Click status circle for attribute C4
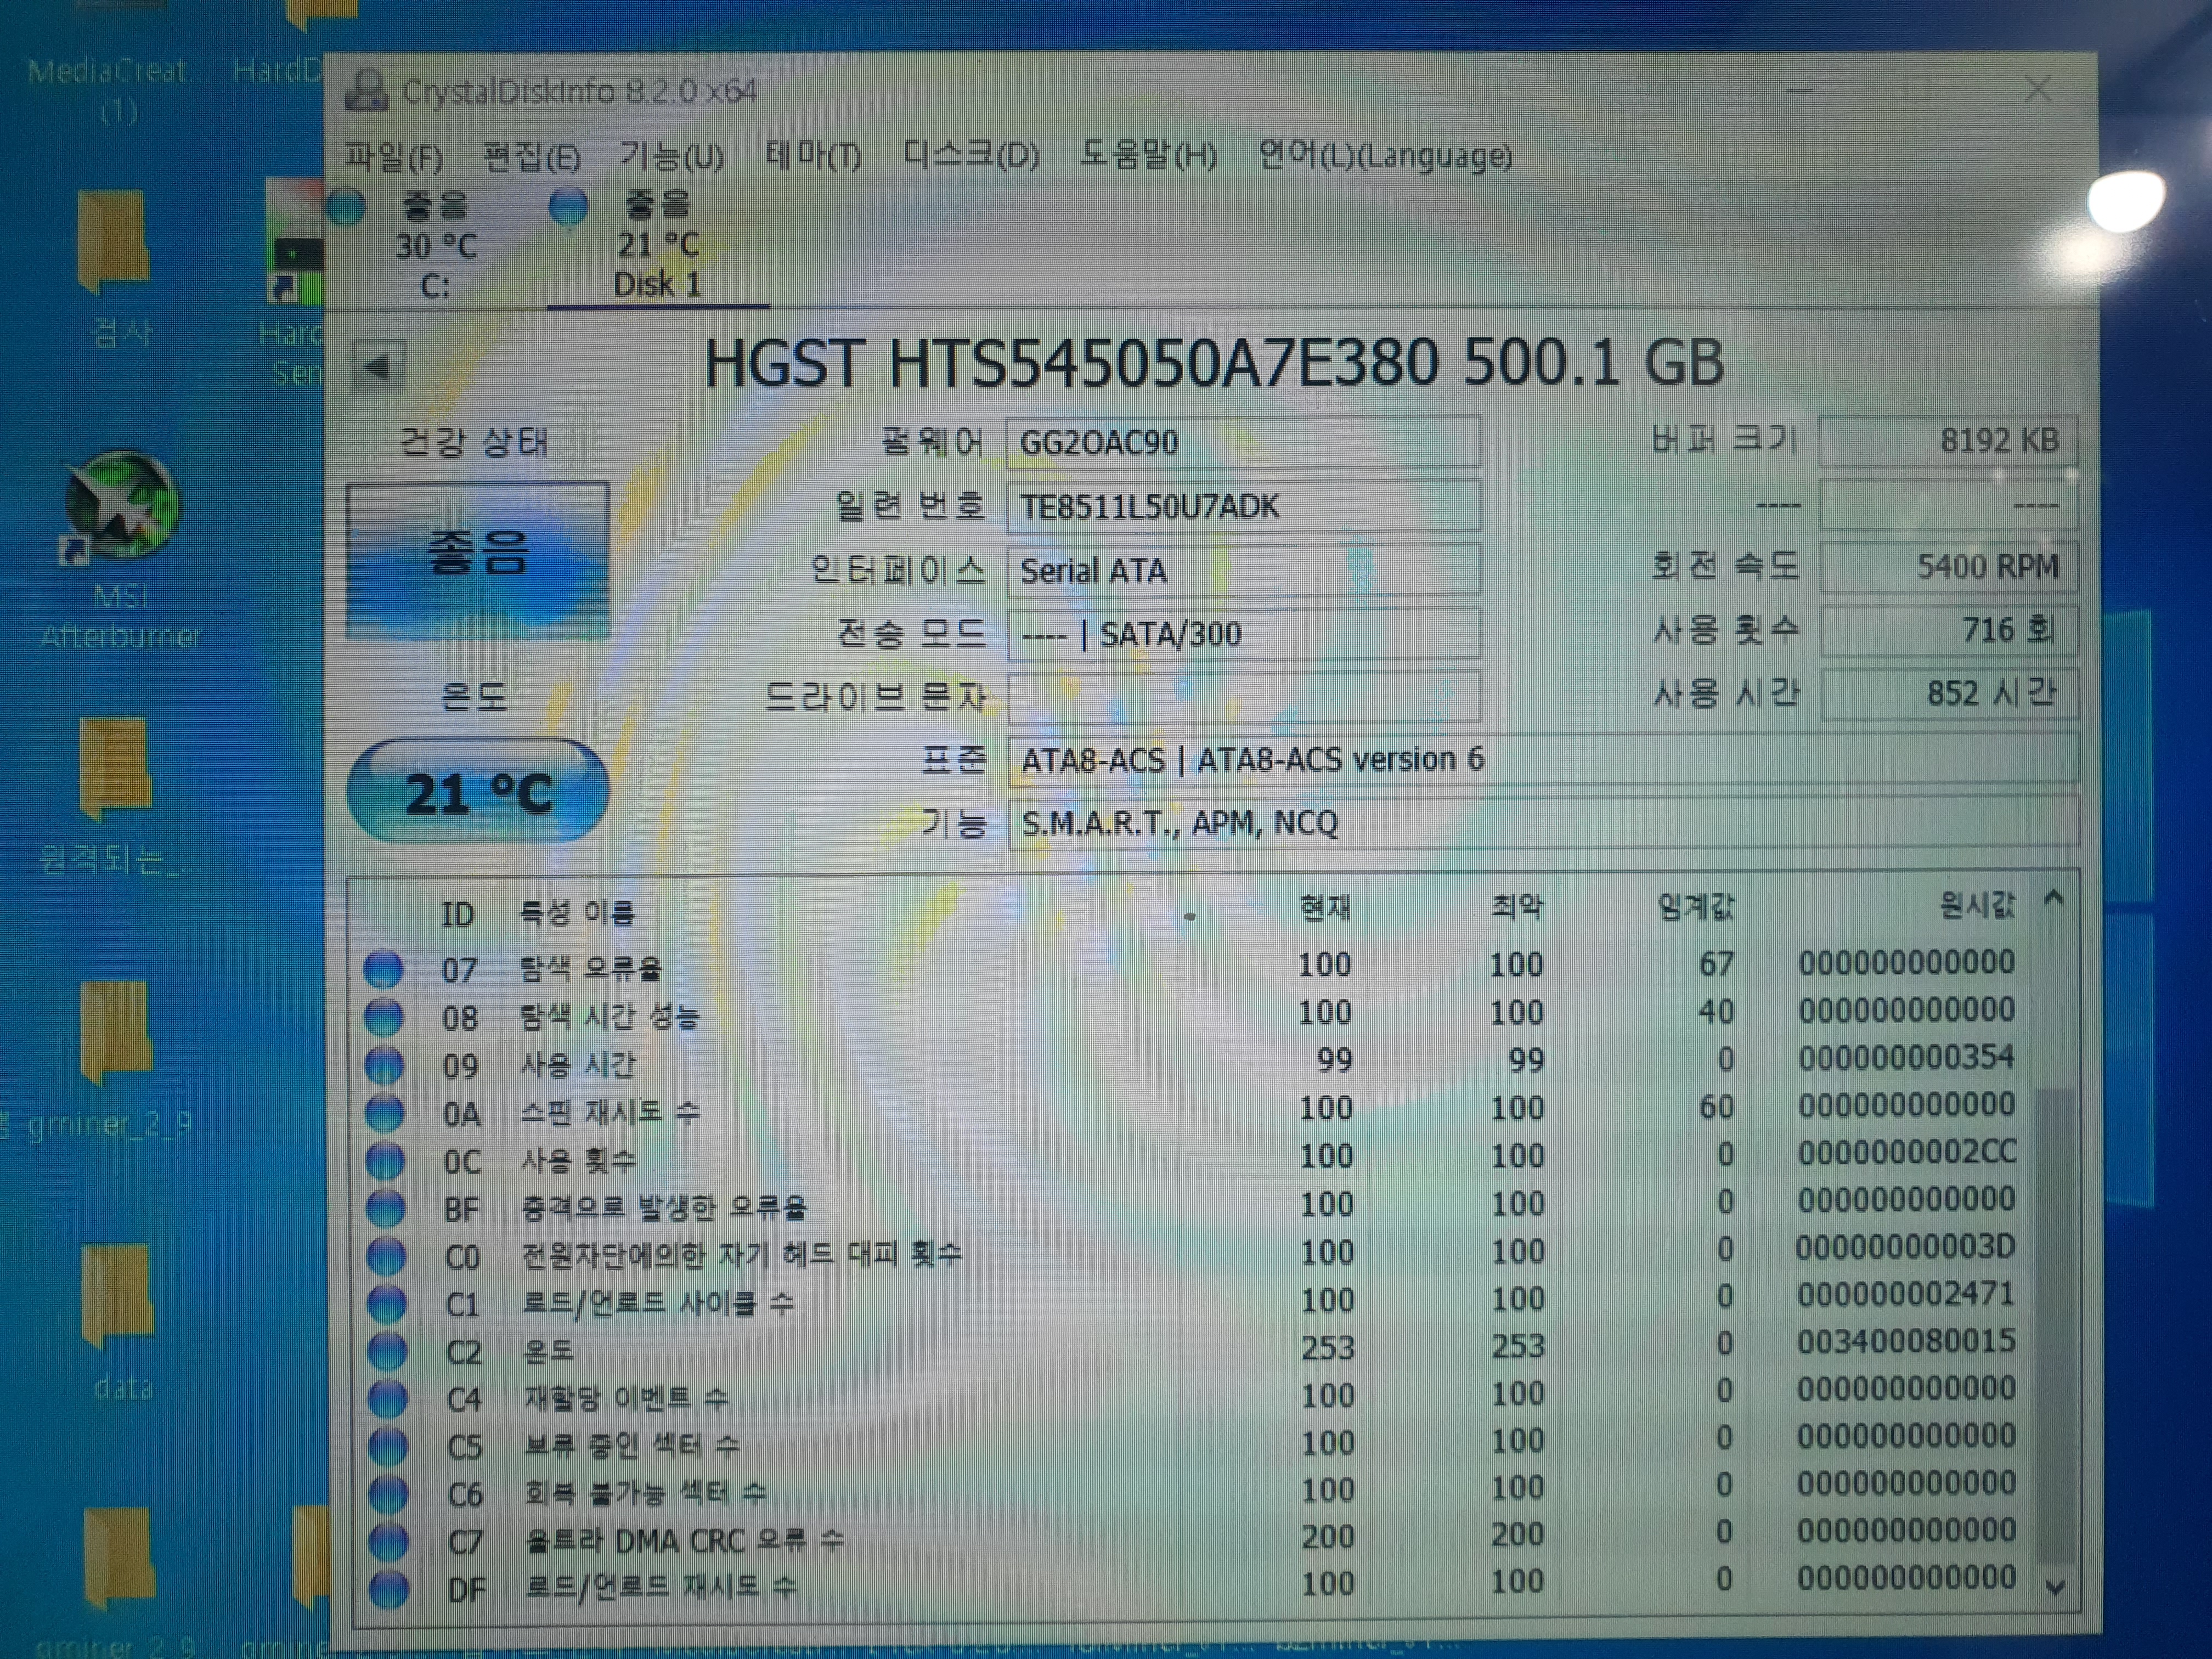2212x1659 pixels. click(x=387, y=1399)
